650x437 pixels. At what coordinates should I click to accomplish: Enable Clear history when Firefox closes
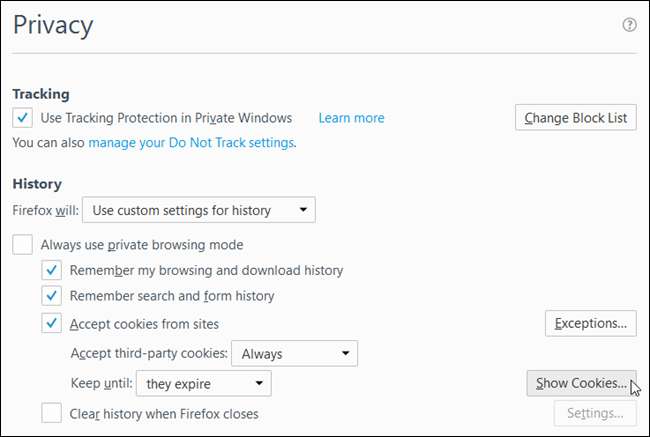52,412
